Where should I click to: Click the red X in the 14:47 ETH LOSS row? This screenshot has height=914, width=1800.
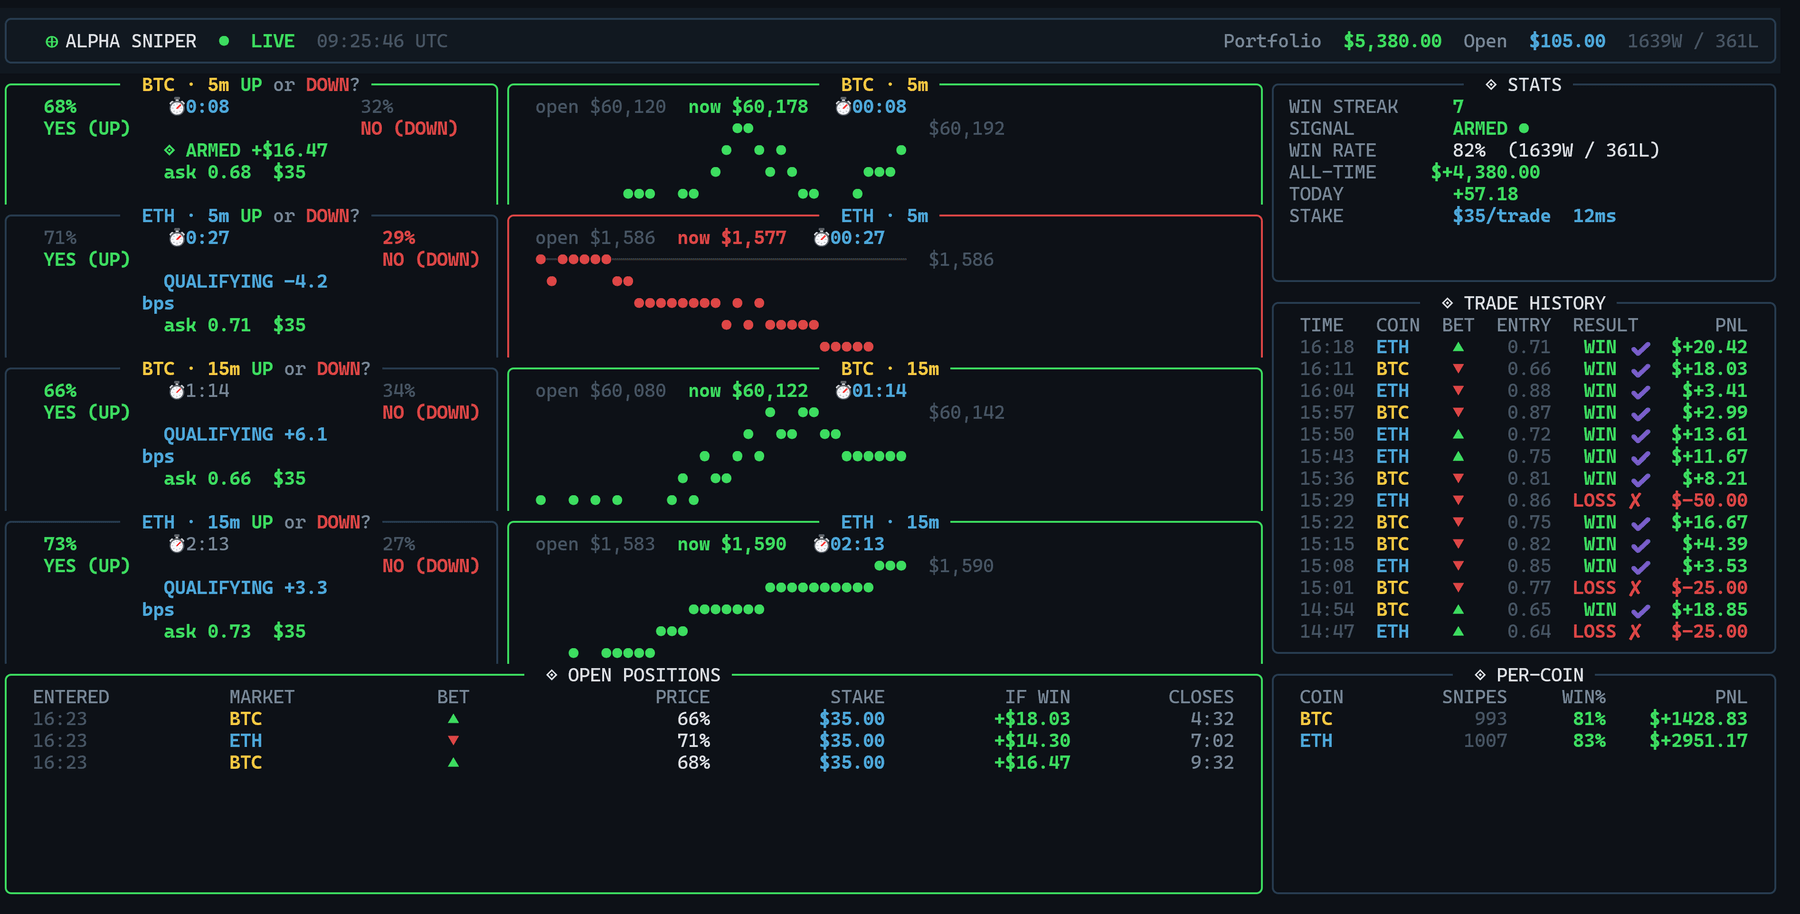pyautogui.click(x=1635, y=632)
